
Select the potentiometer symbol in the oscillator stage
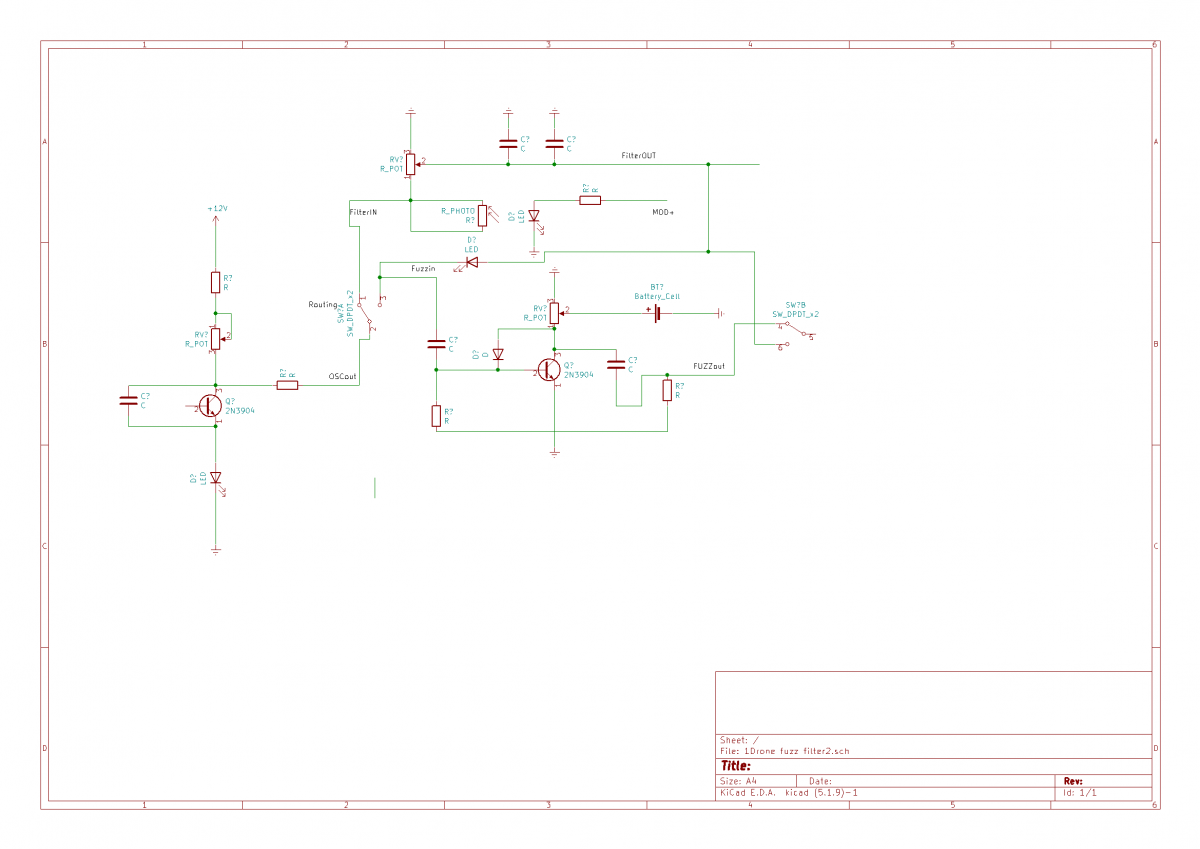click(216, 339)
